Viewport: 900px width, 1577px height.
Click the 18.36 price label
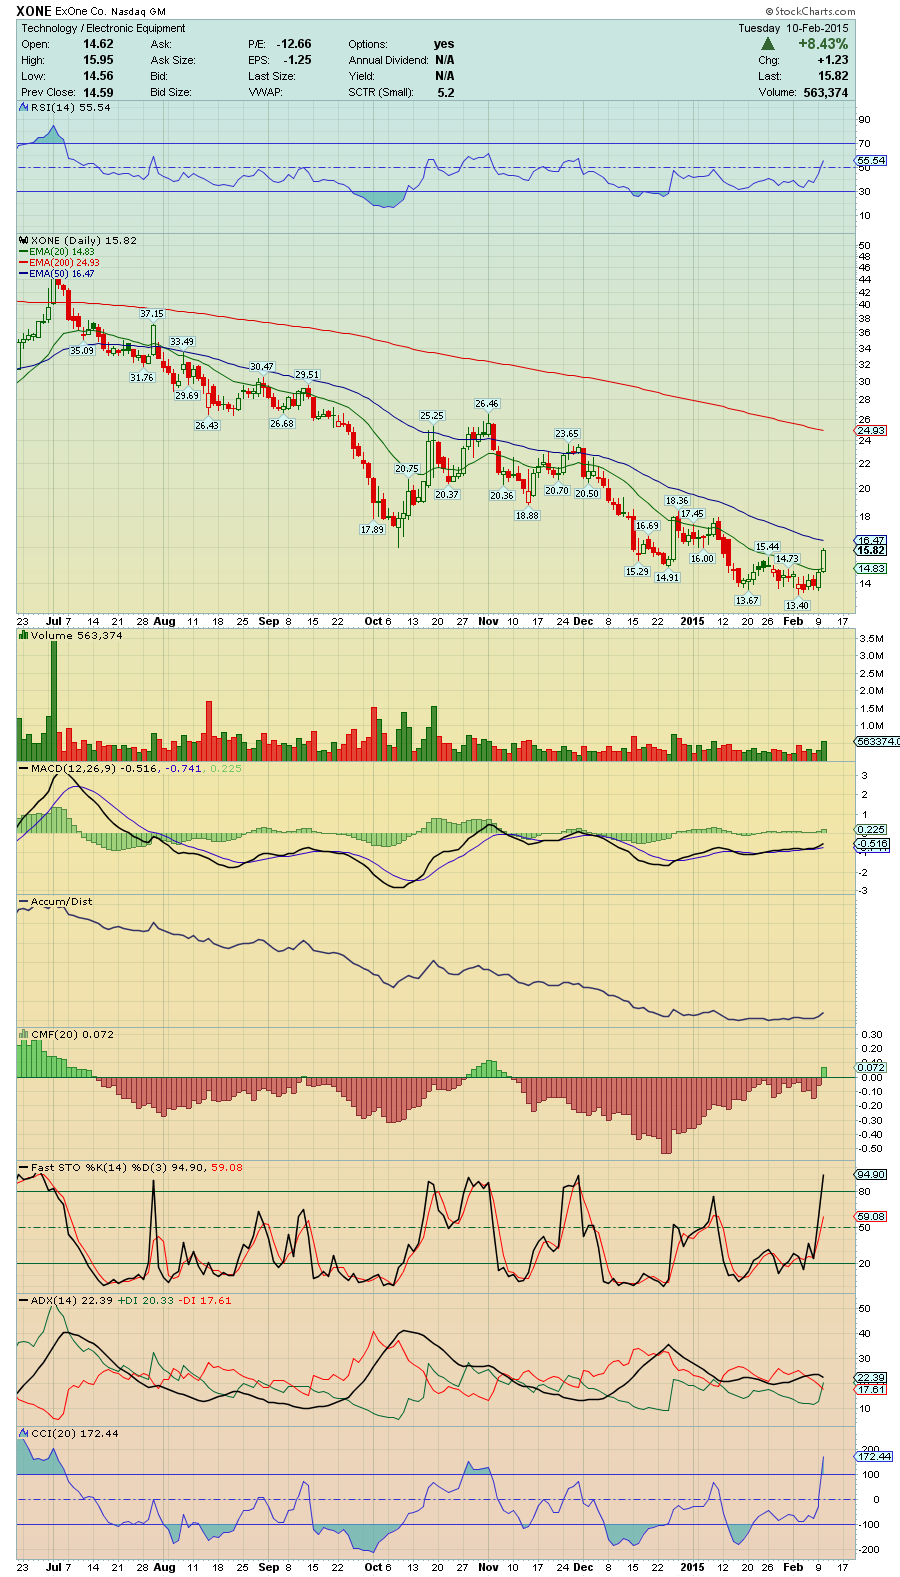click(x=677, y=500)
